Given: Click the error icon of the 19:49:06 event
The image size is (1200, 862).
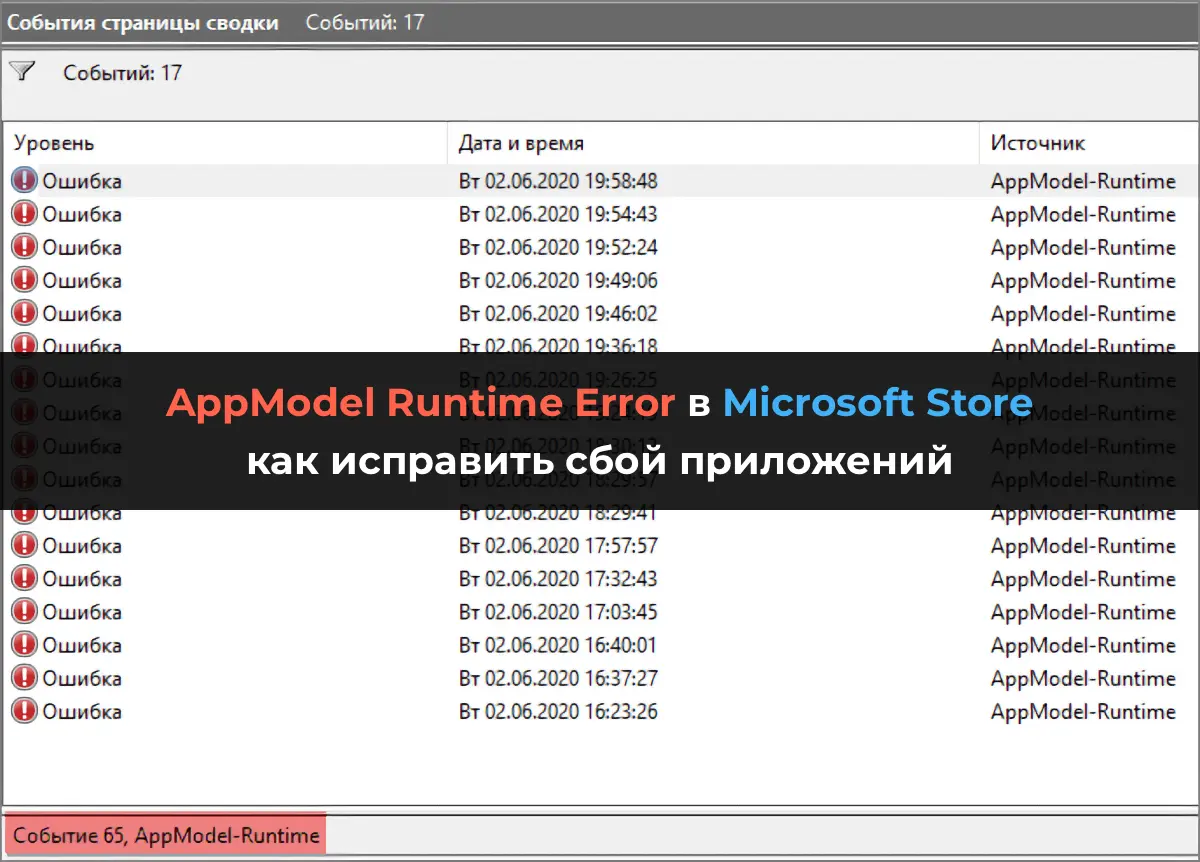Looking at the screenshot, I should 24,280.
